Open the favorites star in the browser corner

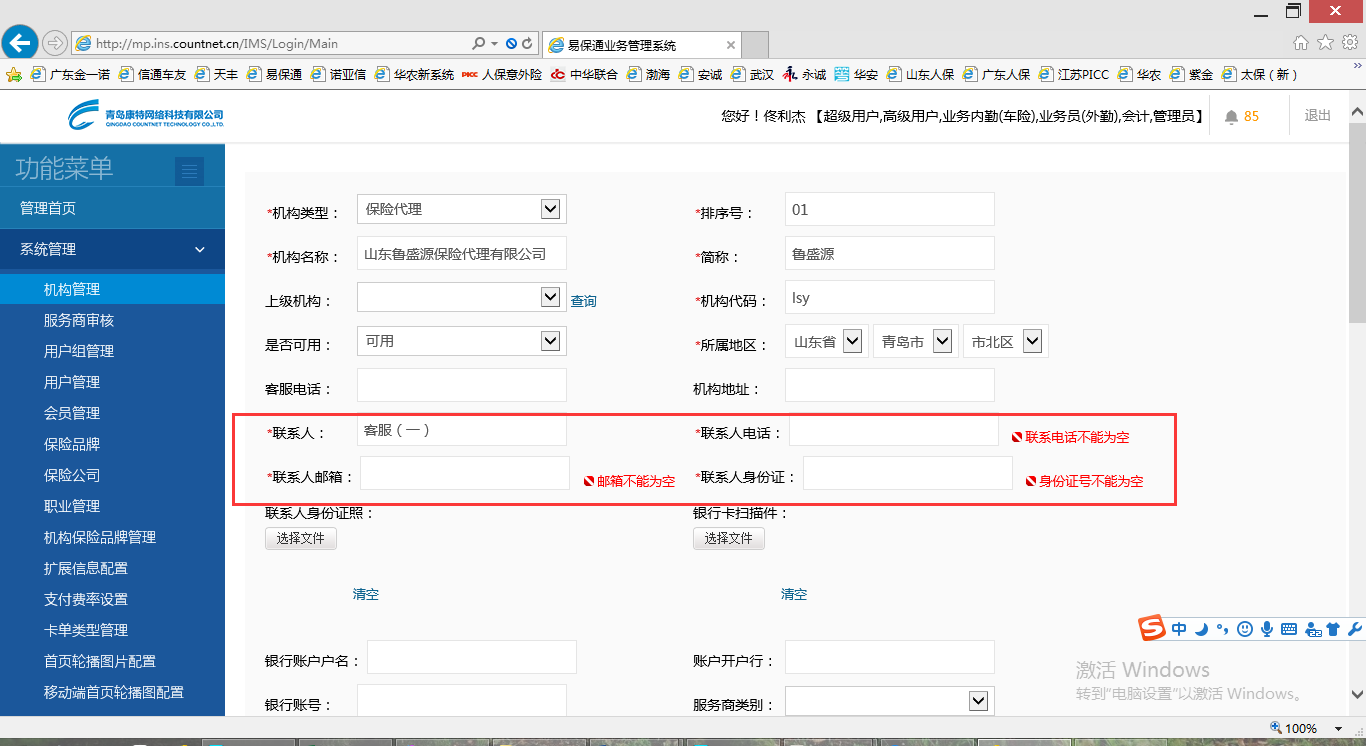tap(1326, 42)
